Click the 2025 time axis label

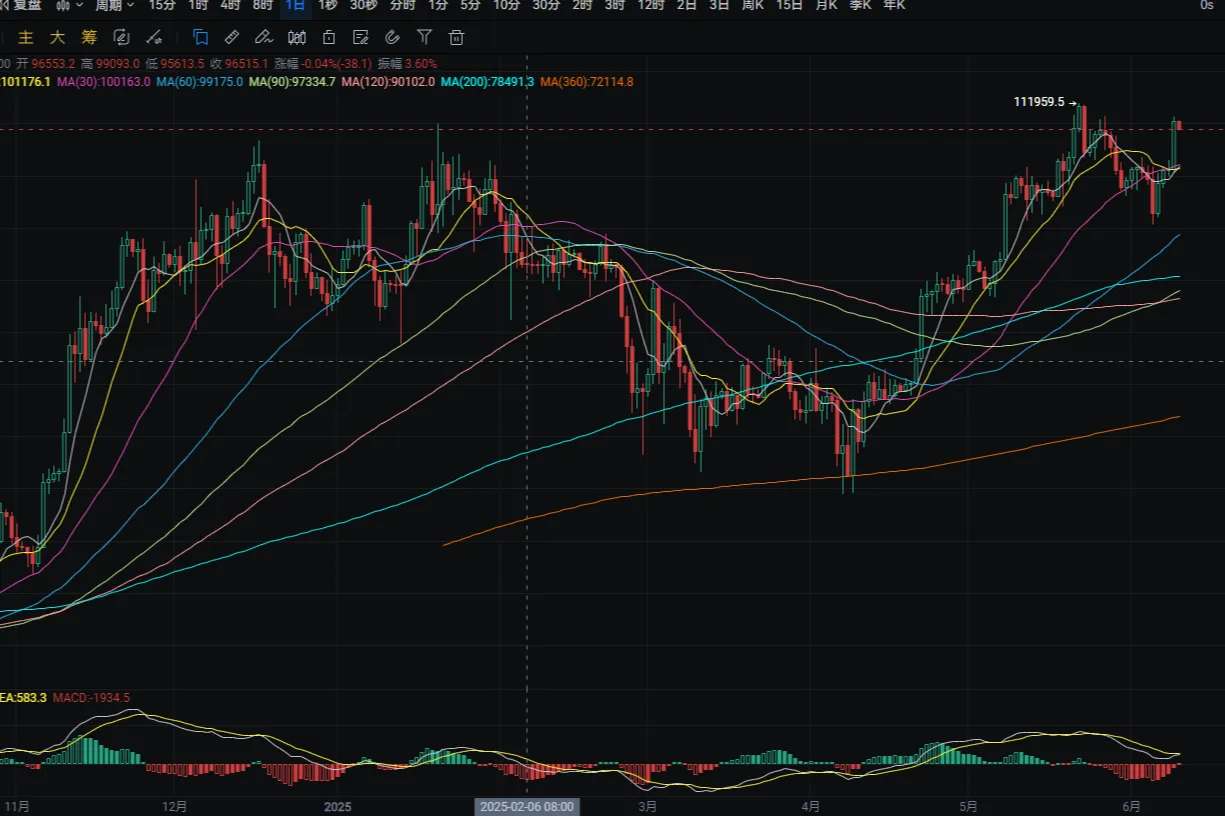338,806
